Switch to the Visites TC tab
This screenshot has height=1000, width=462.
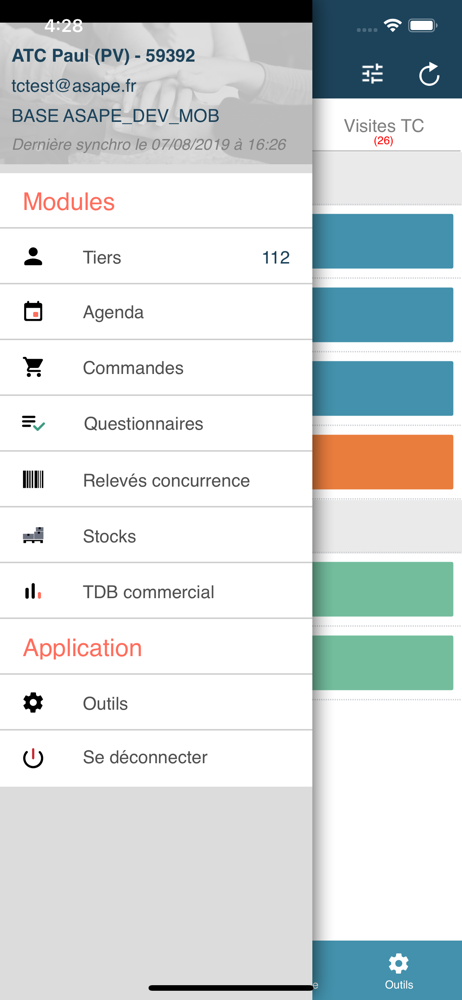(384, 129)
